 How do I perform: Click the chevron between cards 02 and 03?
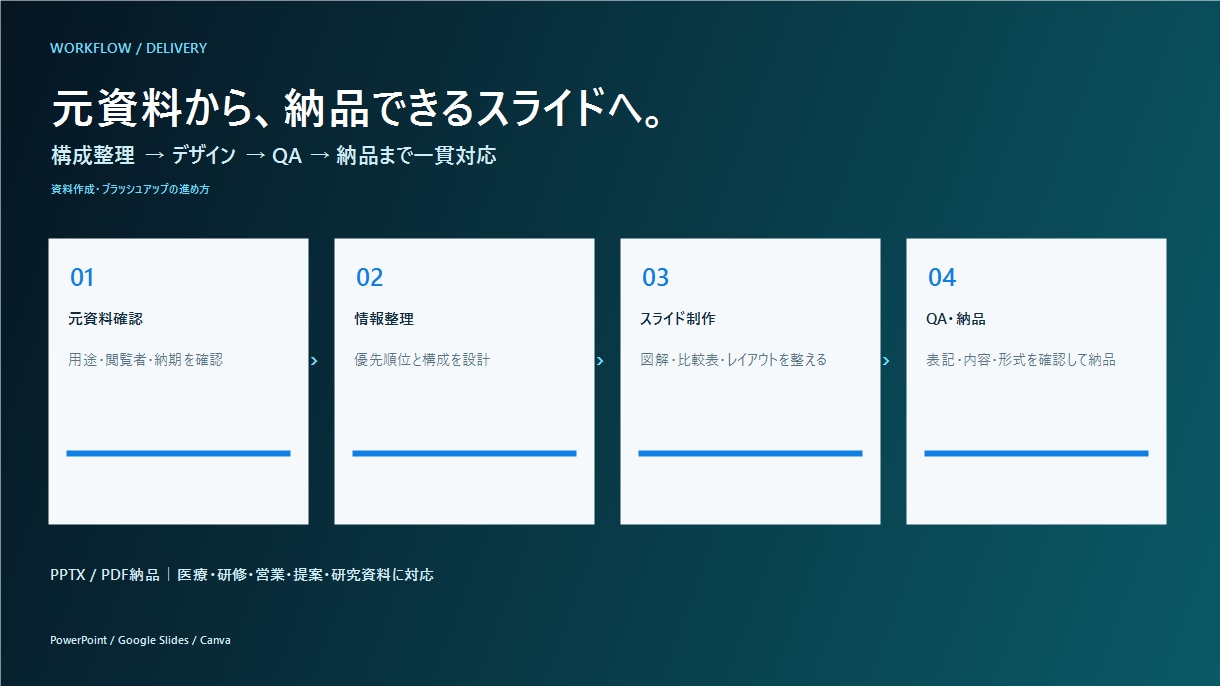600,361
